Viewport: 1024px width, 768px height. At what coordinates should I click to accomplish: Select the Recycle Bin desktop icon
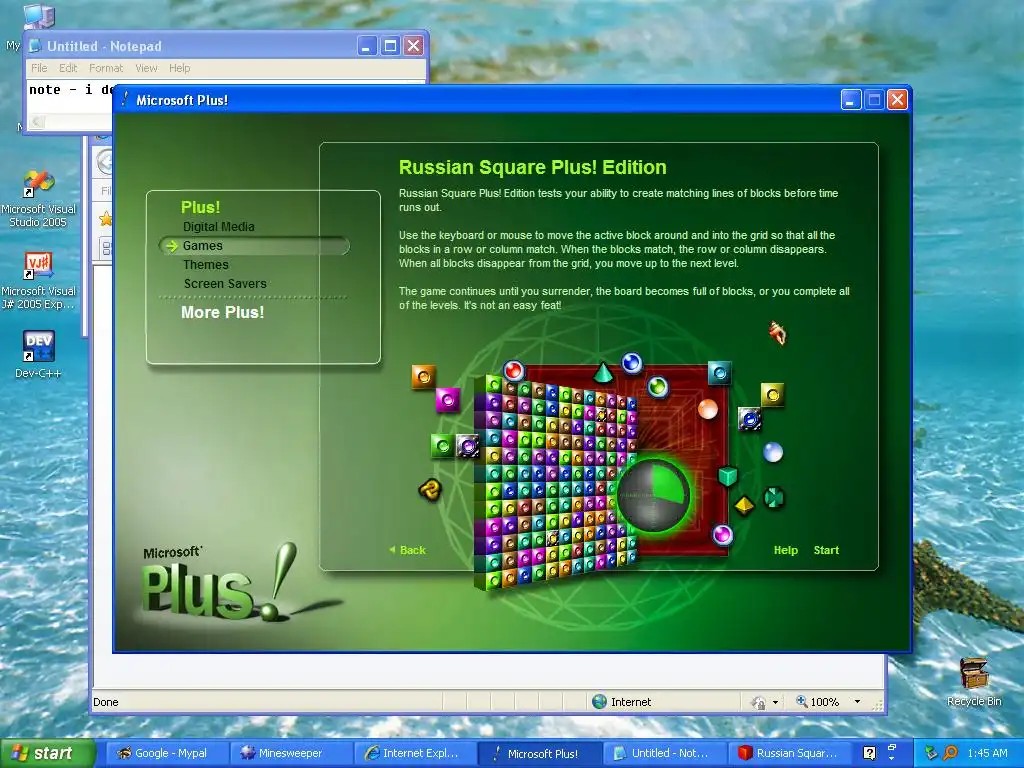pyautogui.click(x=974, y=682)
